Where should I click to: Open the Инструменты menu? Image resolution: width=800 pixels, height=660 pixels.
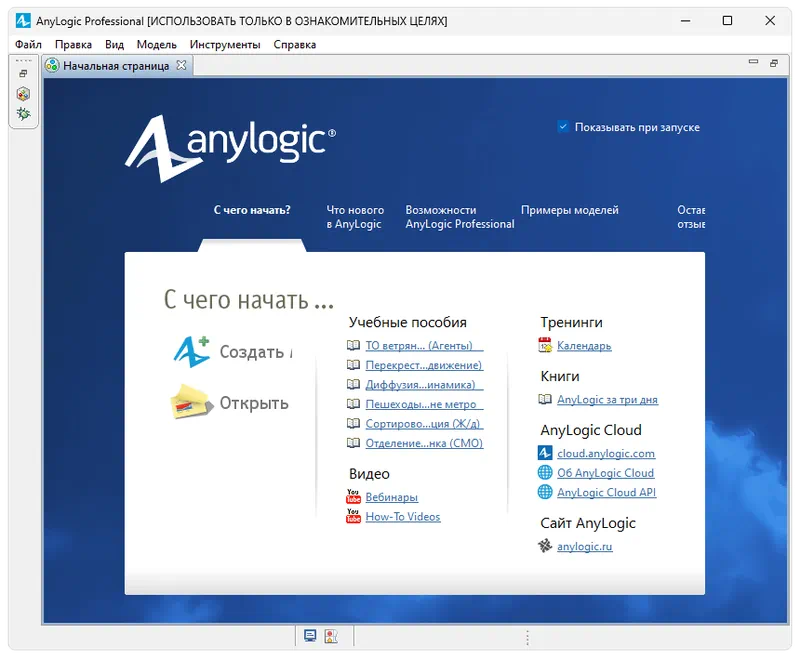[x=225, y=44]
